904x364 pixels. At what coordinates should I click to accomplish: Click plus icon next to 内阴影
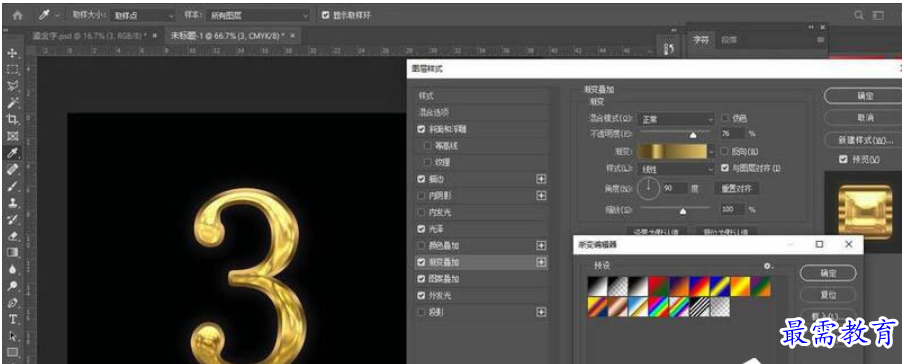pos(541,196)
